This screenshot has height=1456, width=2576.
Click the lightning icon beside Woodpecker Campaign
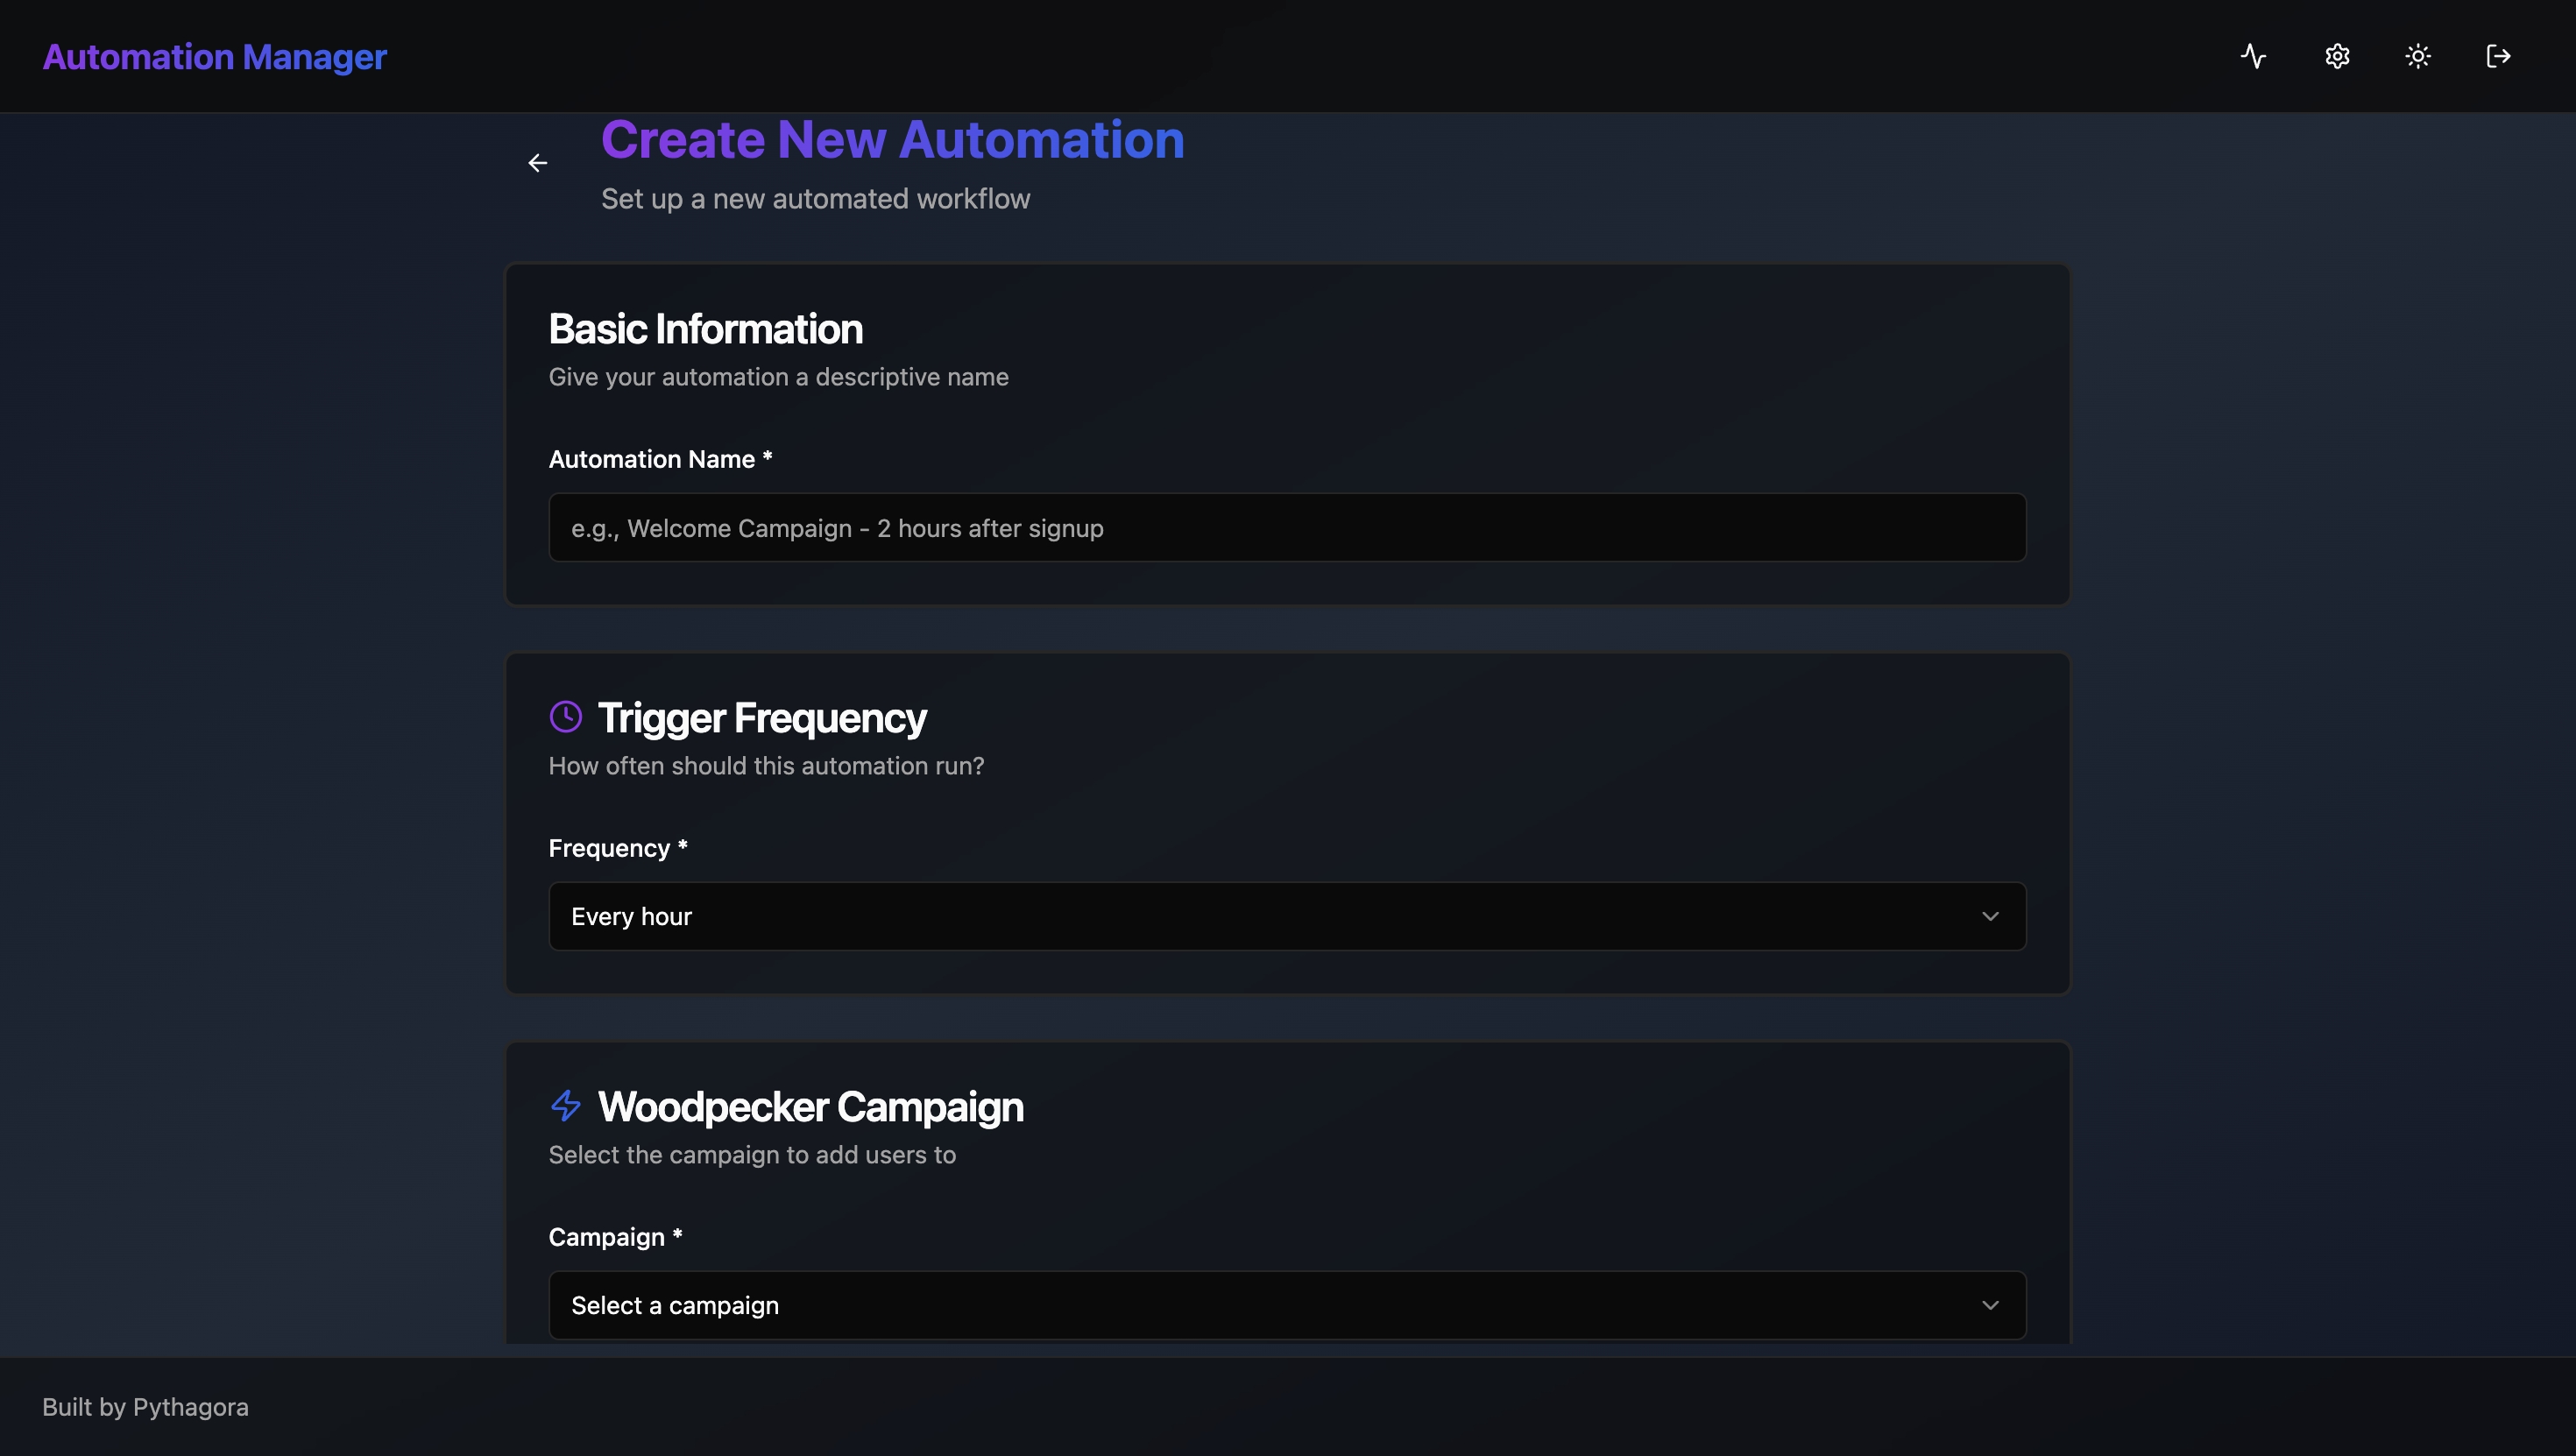point(565,1106)
